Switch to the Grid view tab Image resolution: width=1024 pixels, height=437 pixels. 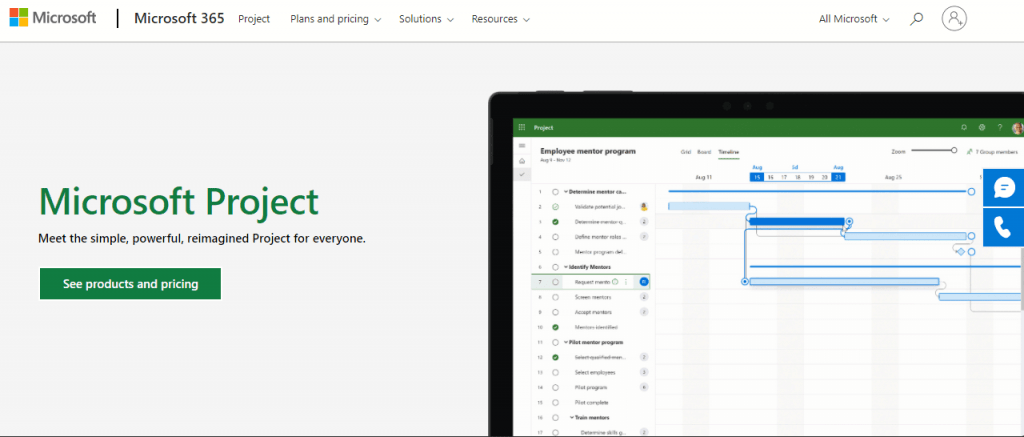coord(686,152)
